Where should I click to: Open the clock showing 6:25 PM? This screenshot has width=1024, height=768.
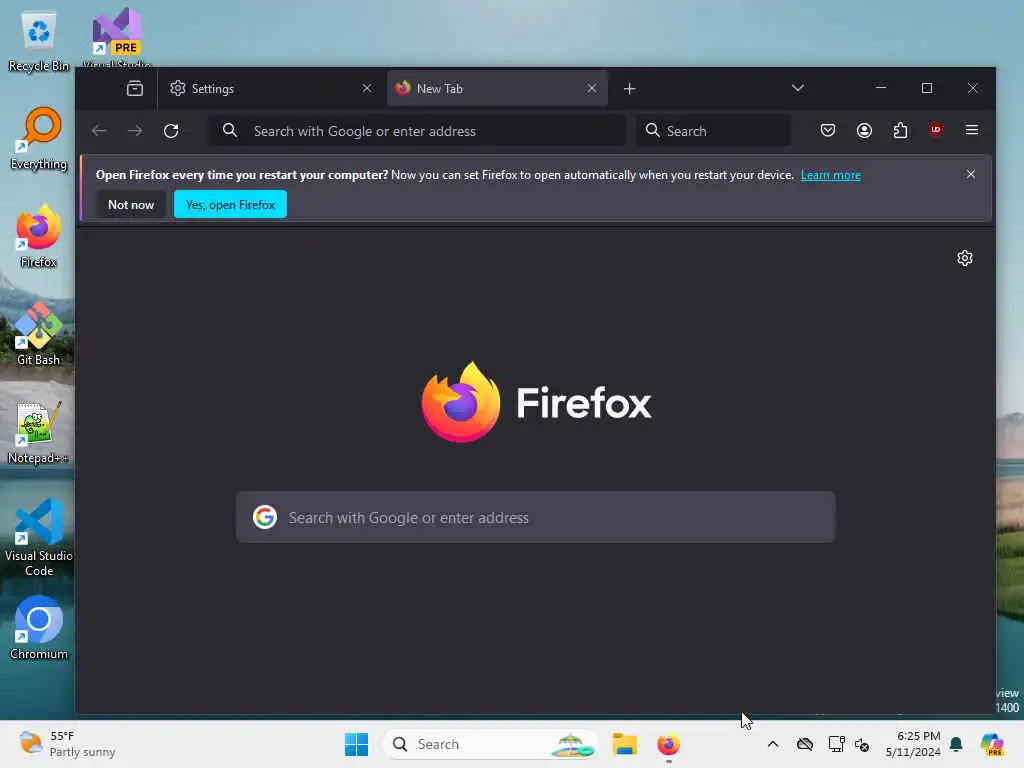click(913, 744)
